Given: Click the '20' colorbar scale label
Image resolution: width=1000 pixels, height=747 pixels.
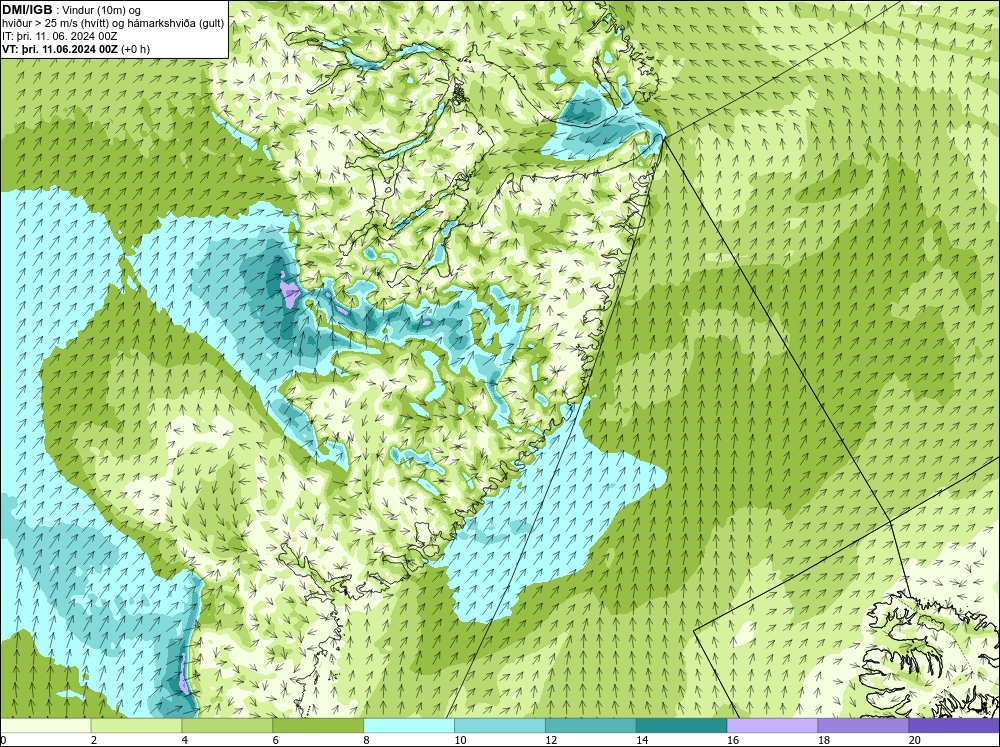Looking at the screenshot, I should point(915,740).
